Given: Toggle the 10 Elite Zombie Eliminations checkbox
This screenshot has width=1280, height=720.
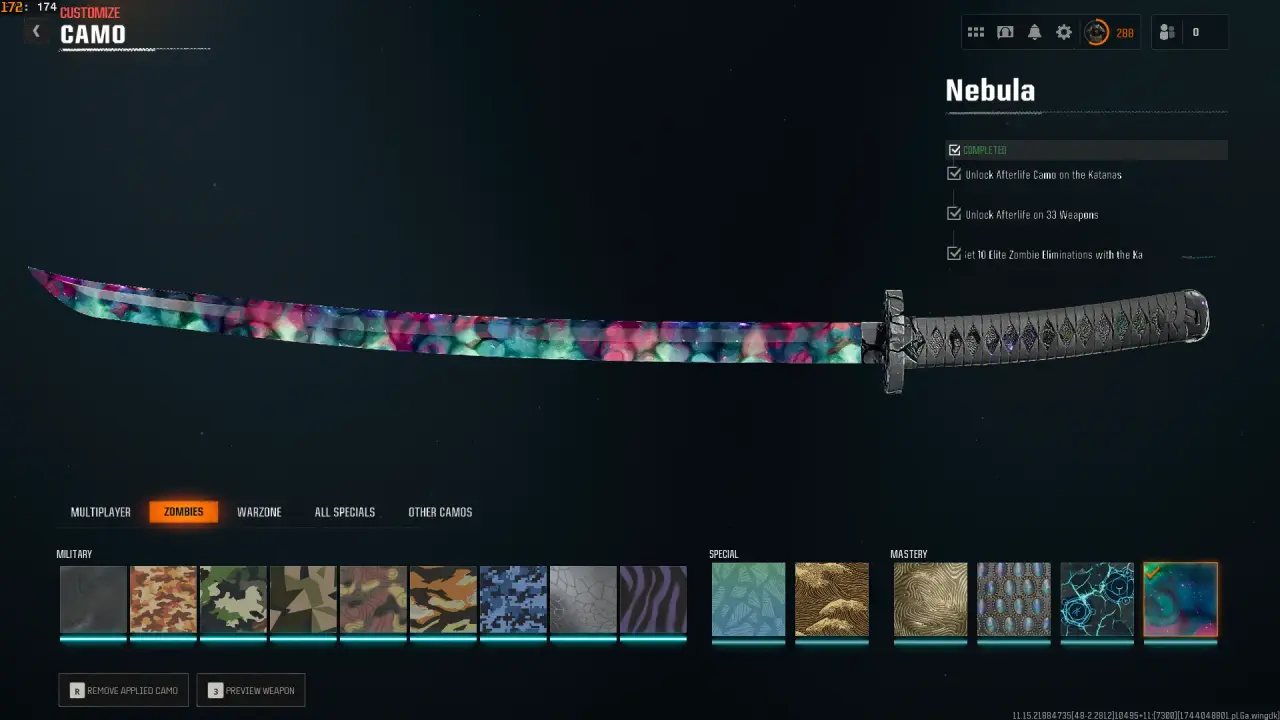Looking at the screenshot, I should (x=954, y=254).
